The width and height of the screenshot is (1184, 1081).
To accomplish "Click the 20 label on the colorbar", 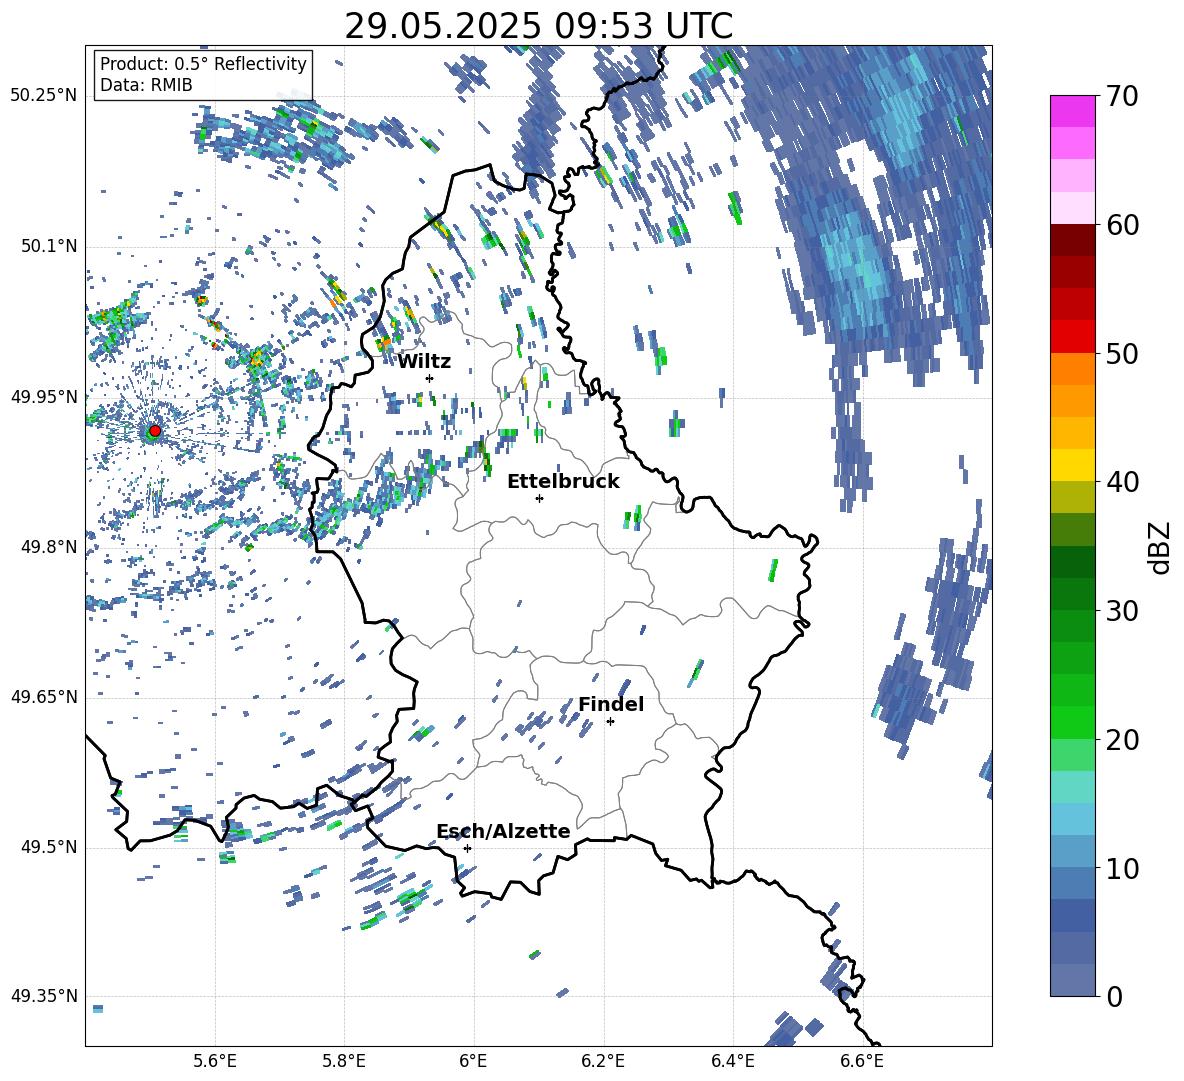I will (x=1121, y=740).
